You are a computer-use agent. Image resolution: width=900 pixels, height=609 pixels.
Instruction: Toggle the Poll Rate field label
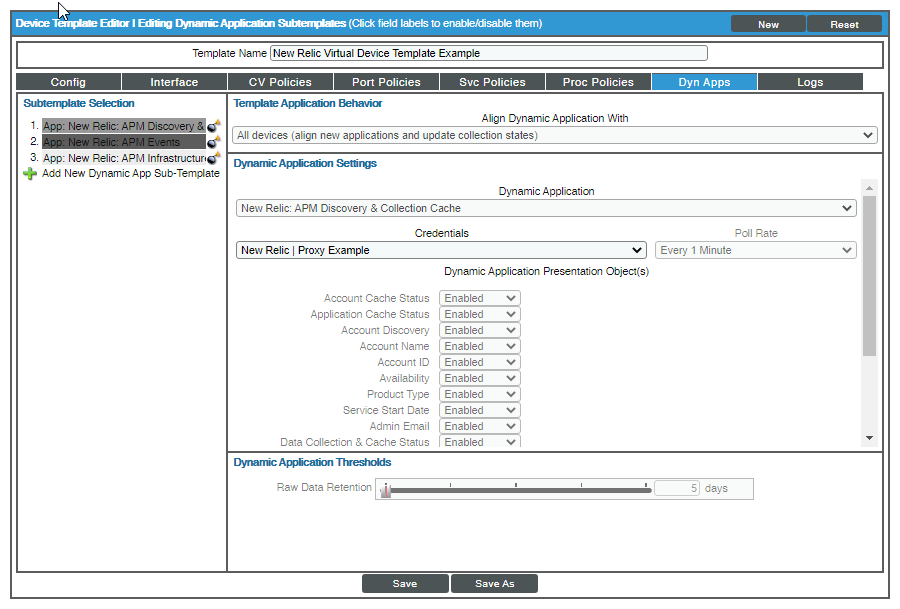pos(755,233)
